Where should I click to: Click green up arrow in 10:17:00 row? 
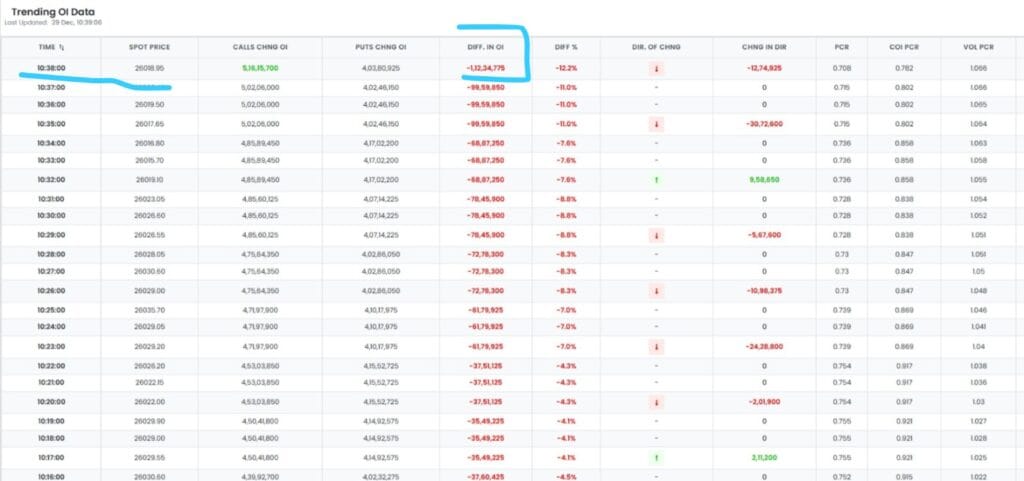(x=656, y=457)
